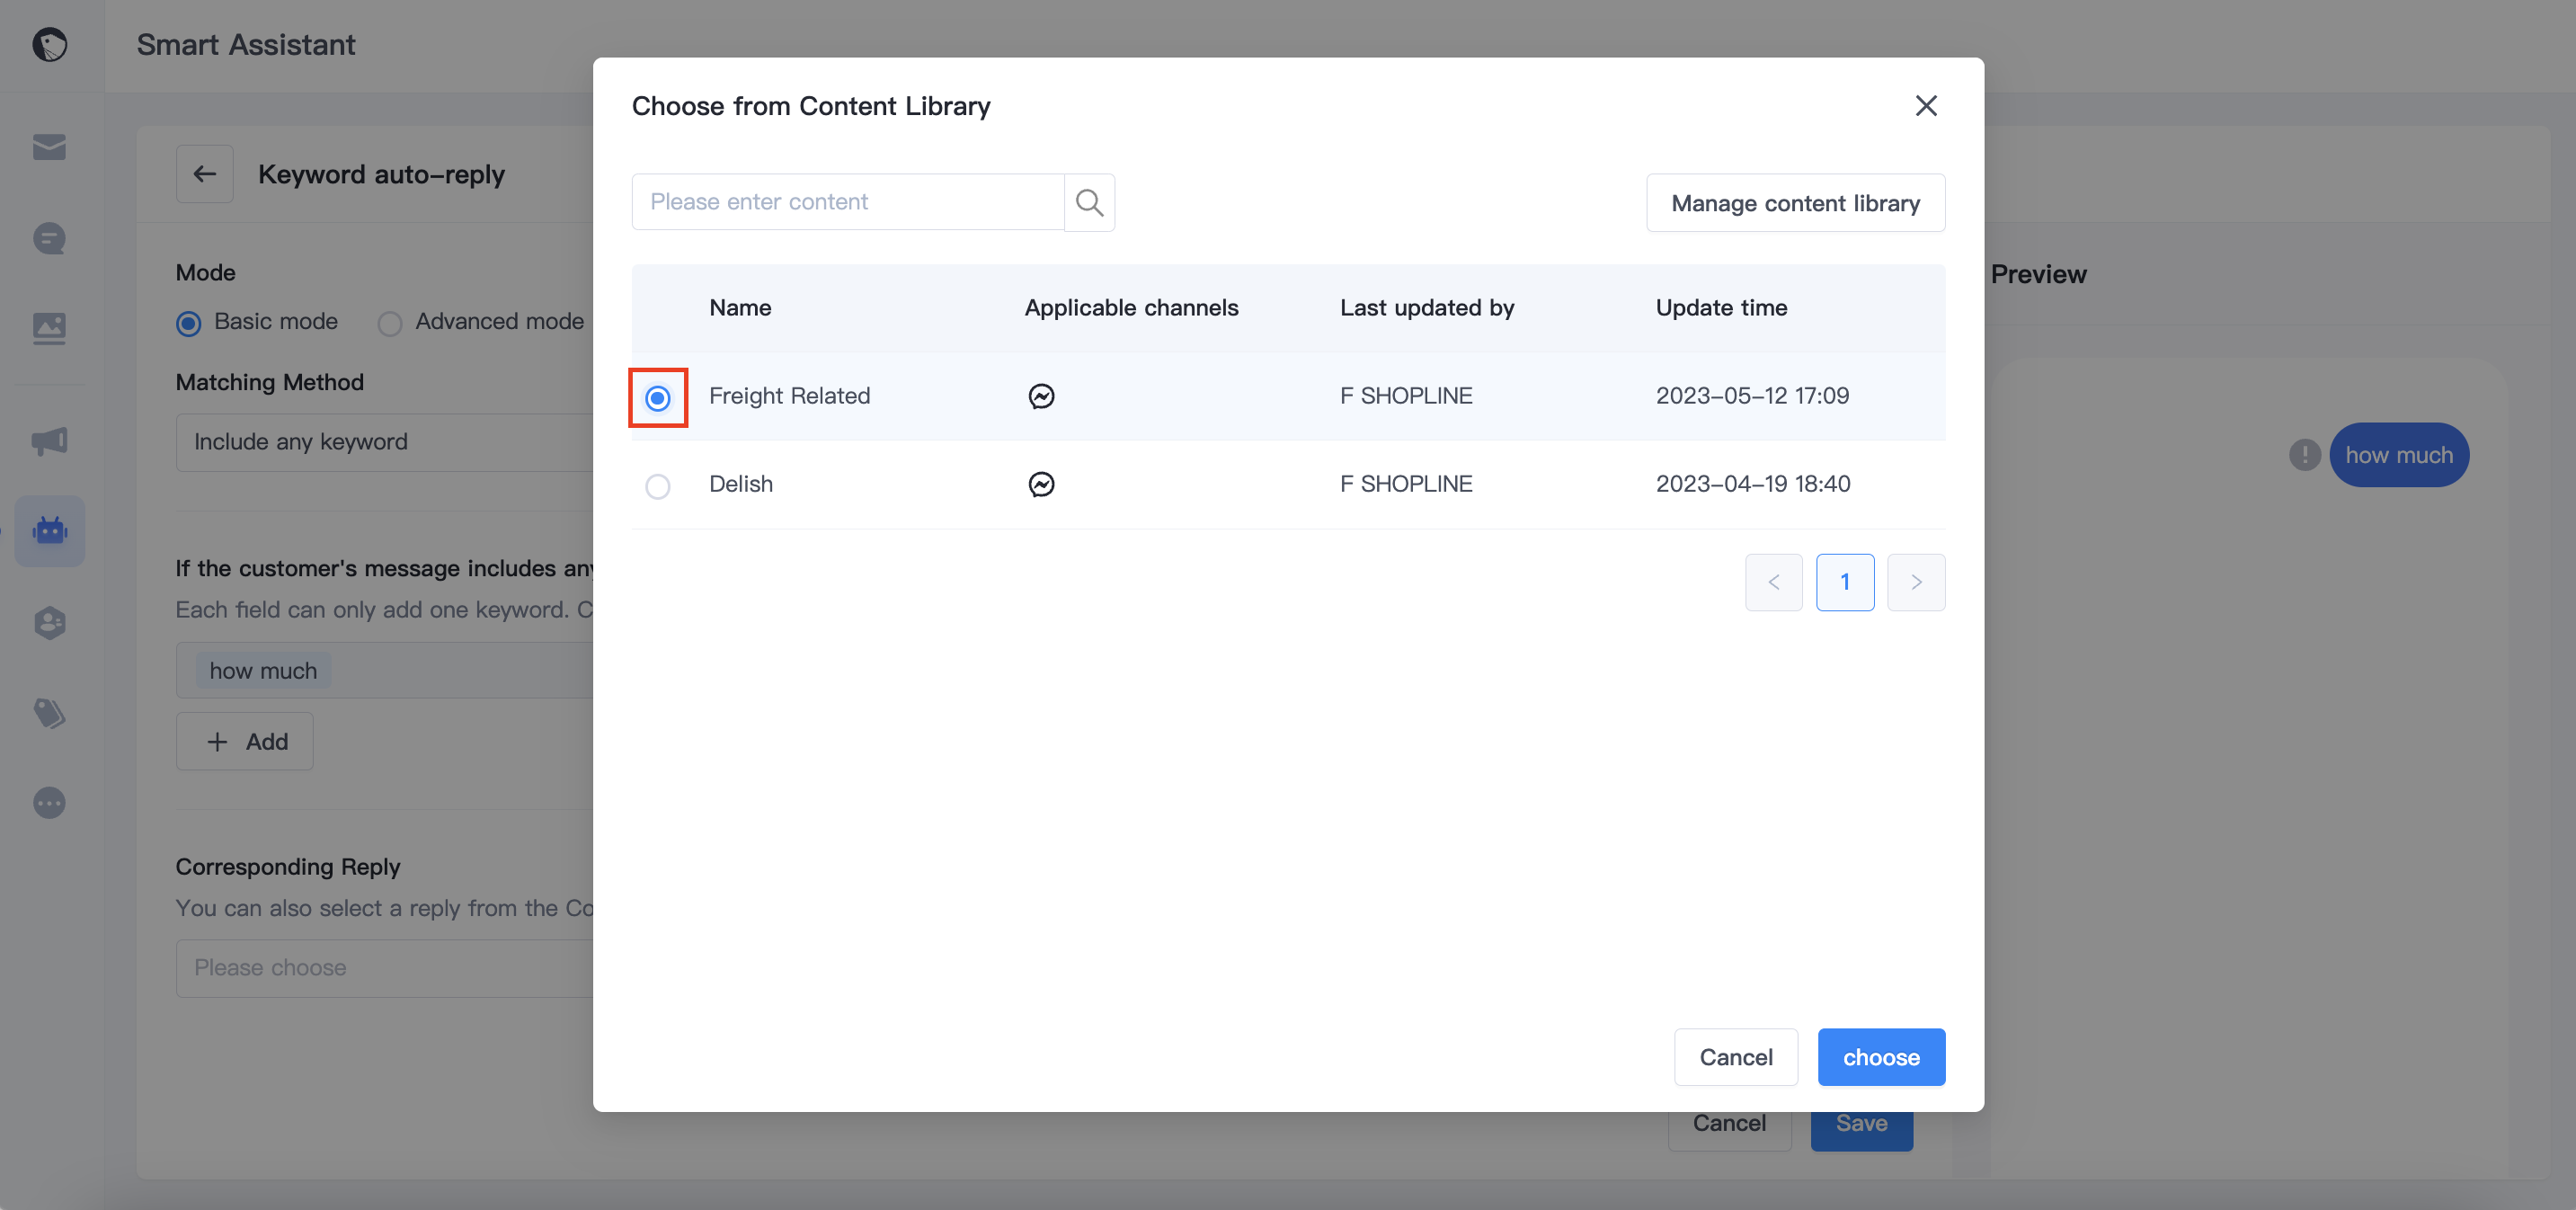Viewport: 2576px width, 1210px height.
Task: Open the more options sidebar icon
Action: tap(50, 802)
